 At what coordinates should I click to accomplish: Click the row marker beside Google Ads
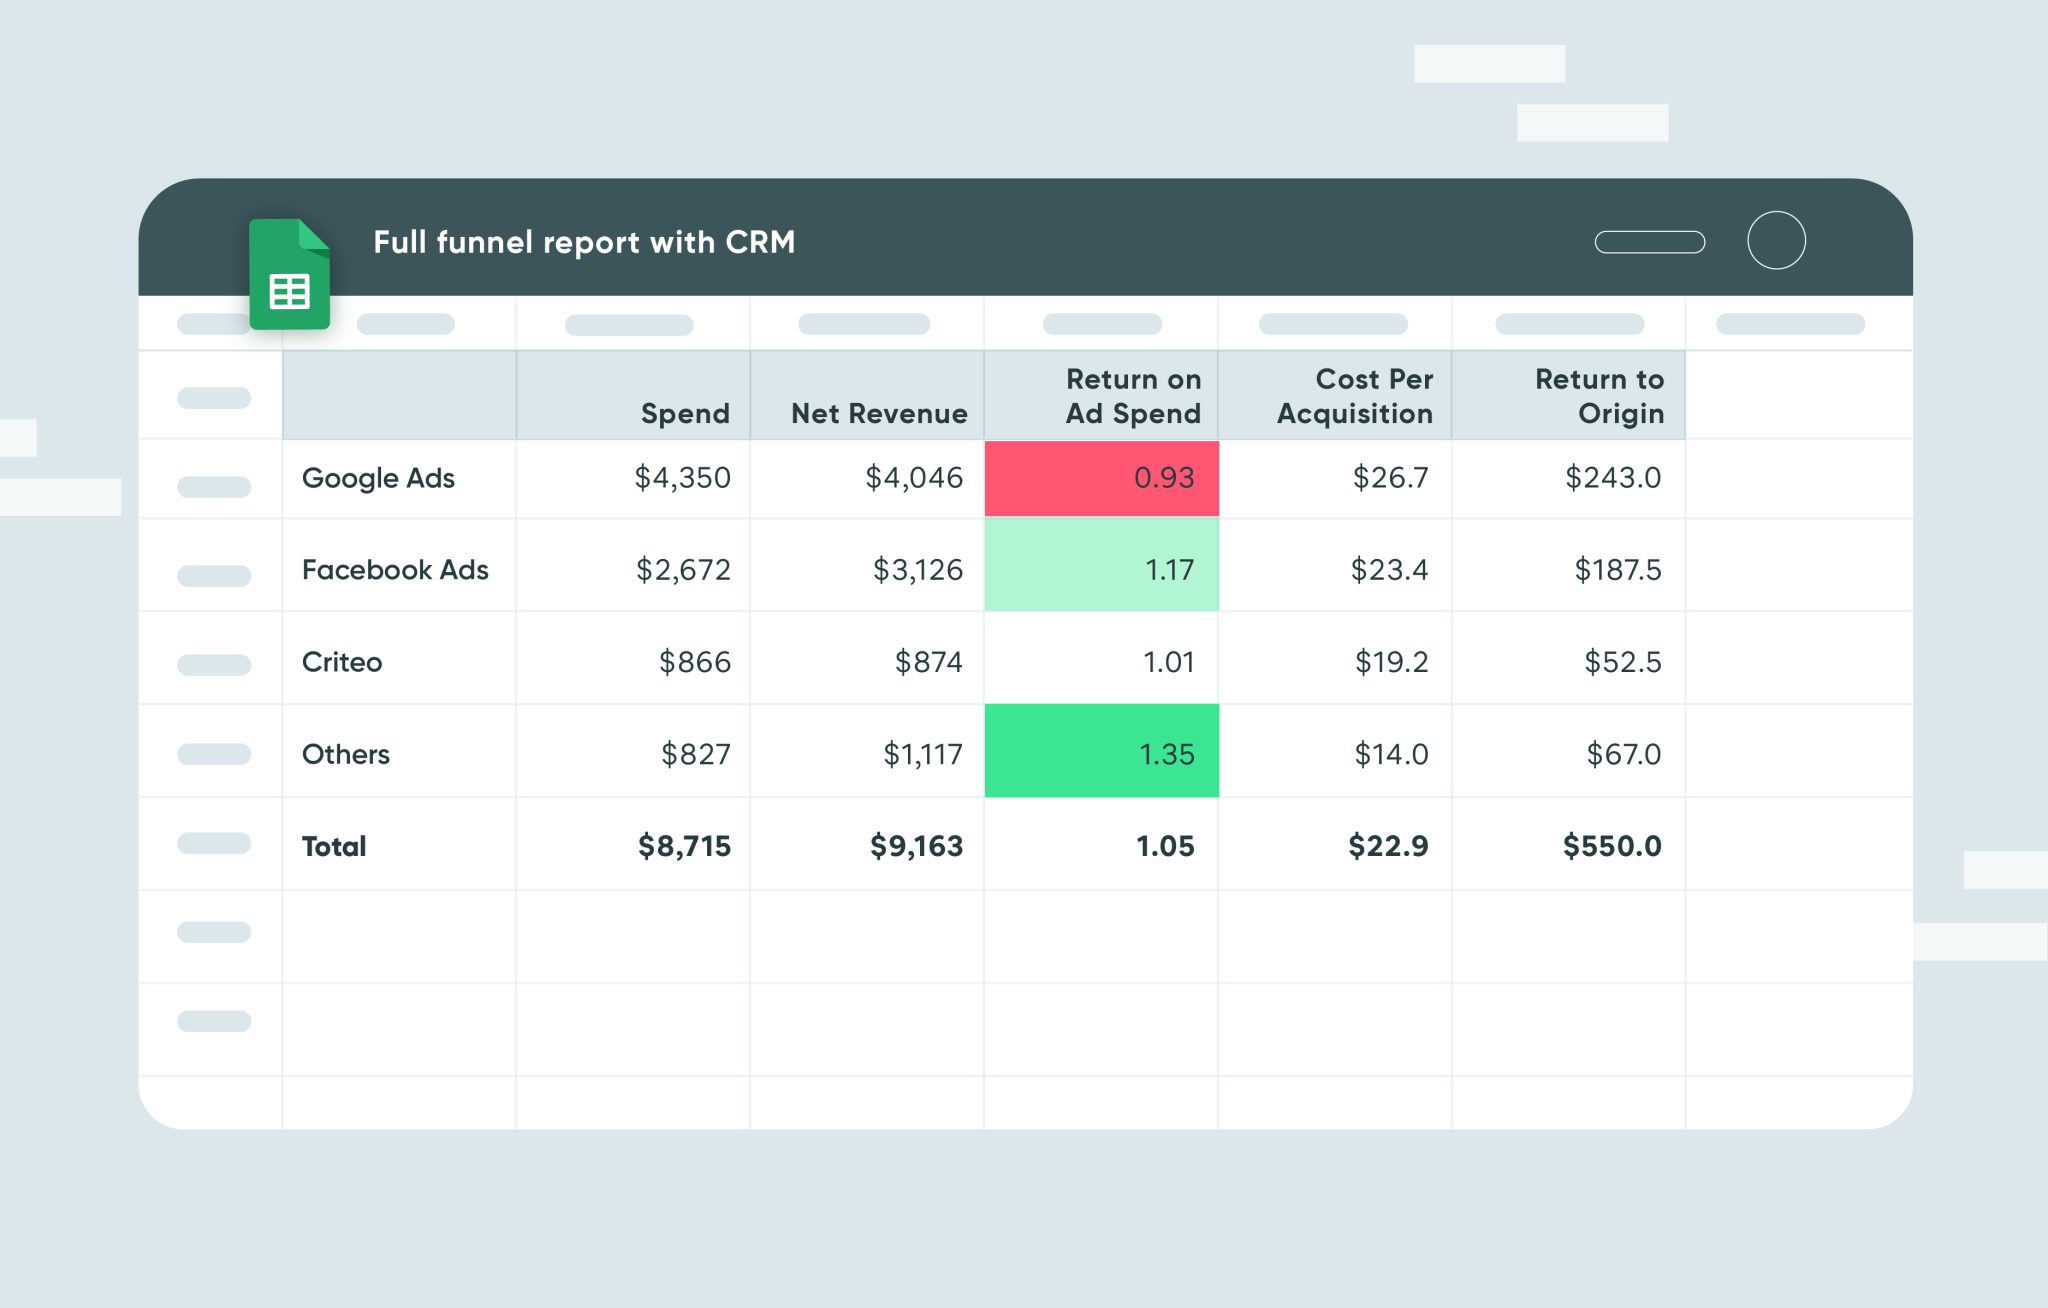[x=214, y=487]
